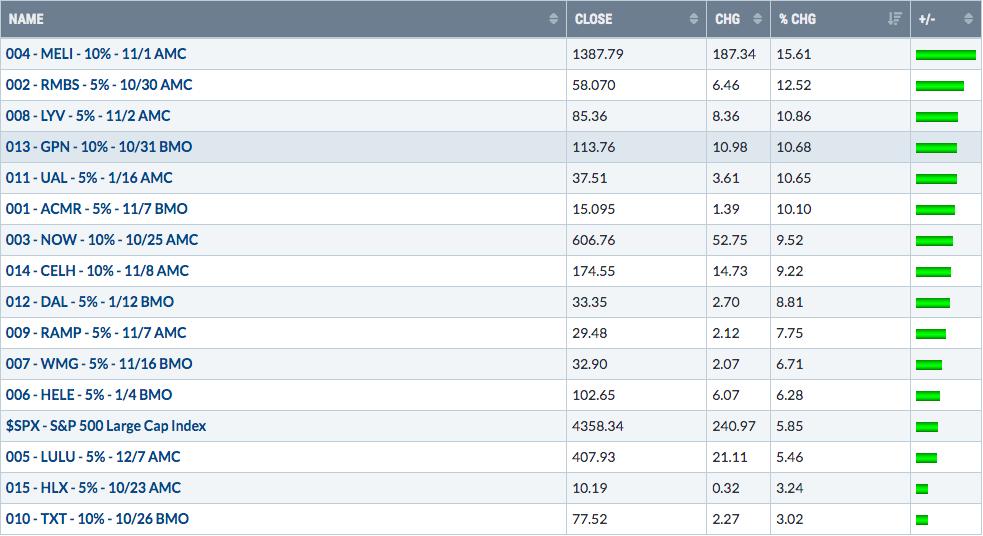Select the 013 - GPN row link
Screen dimensions: 983x536
point(99,147)
